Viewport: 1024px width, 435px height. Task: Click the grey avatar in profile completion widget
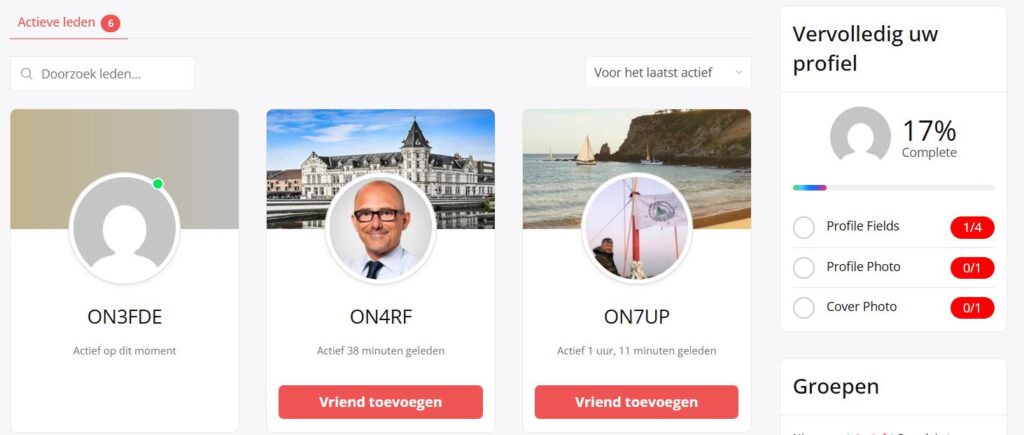tap(860, 137)
